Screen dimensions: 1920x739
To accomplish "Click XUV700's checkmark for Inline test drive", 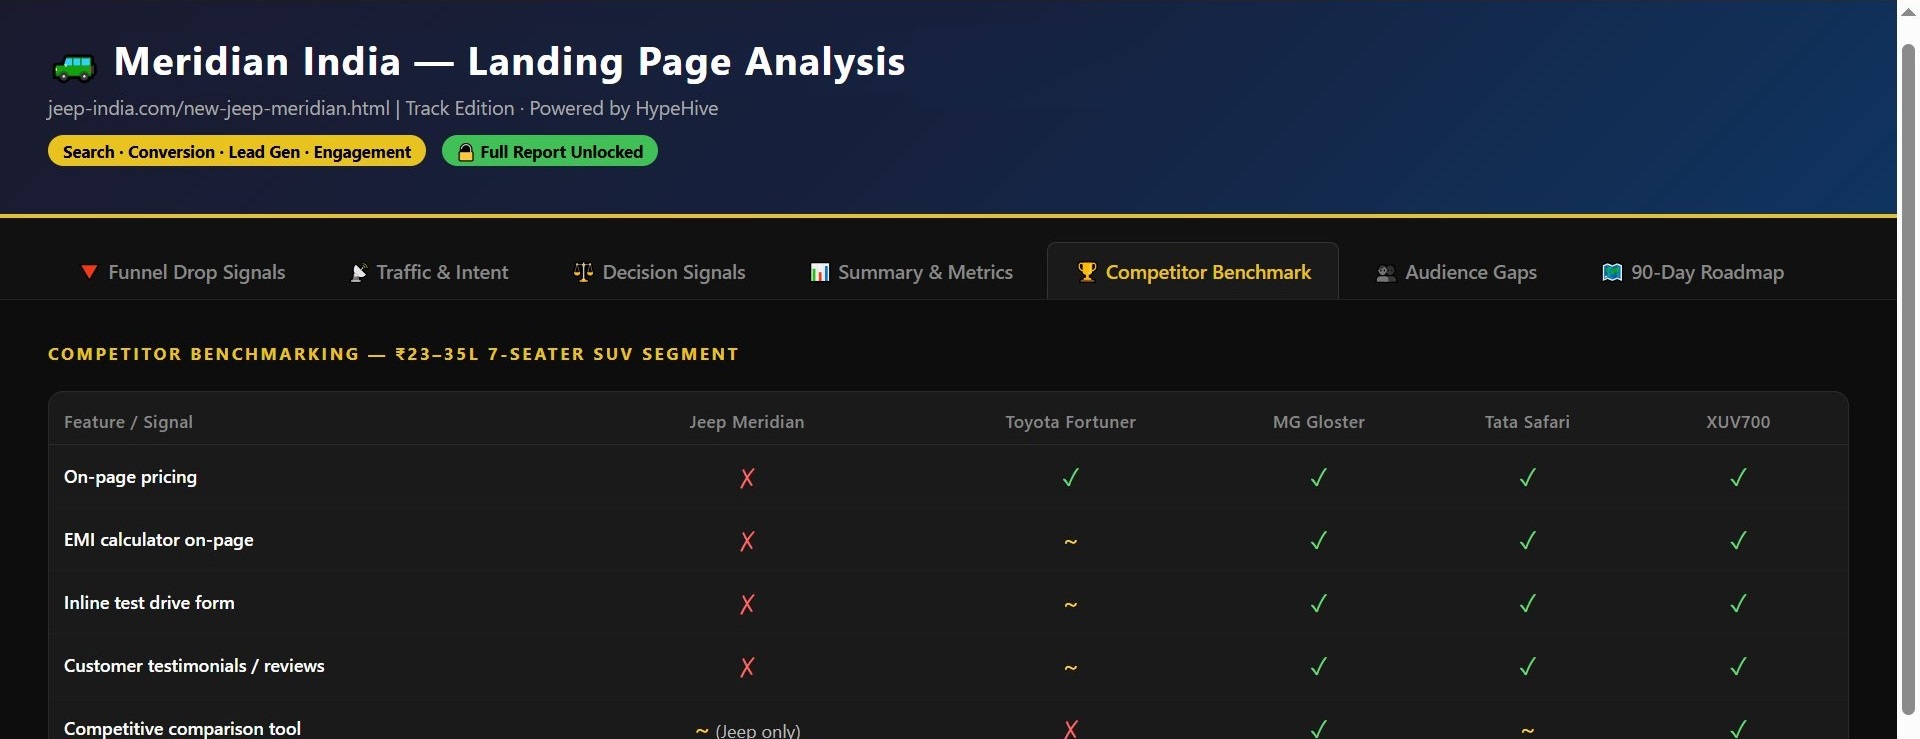I will coord(1738,604).
